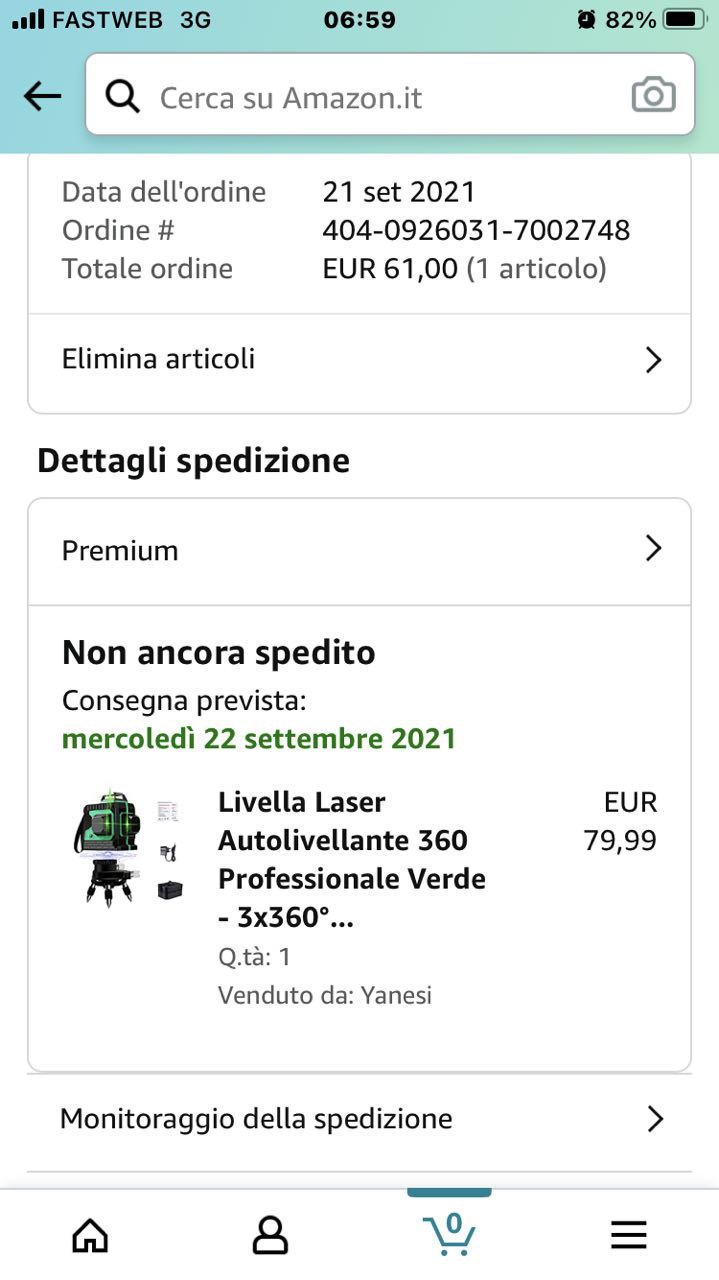This screenshot has height=1280, width=719.
Task: Open Monitoraggio della spedizione row
Action: tap(256, 1118)
